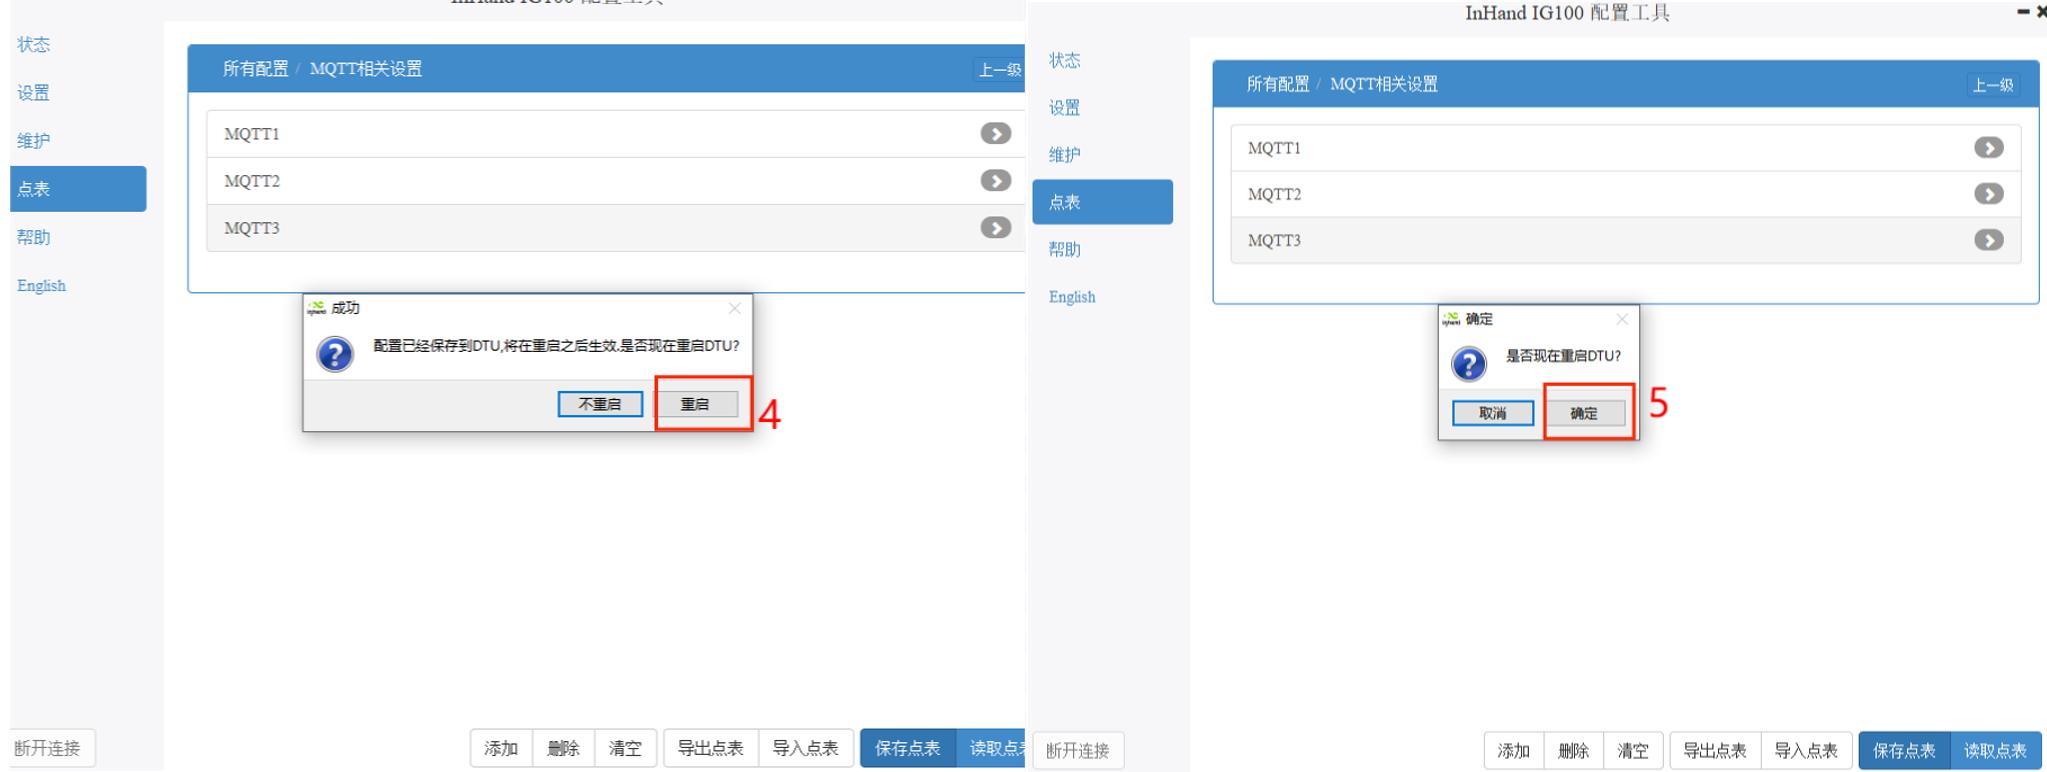
Task: Select 维护 in the left sidebar
Action: (x=34, y=141)
